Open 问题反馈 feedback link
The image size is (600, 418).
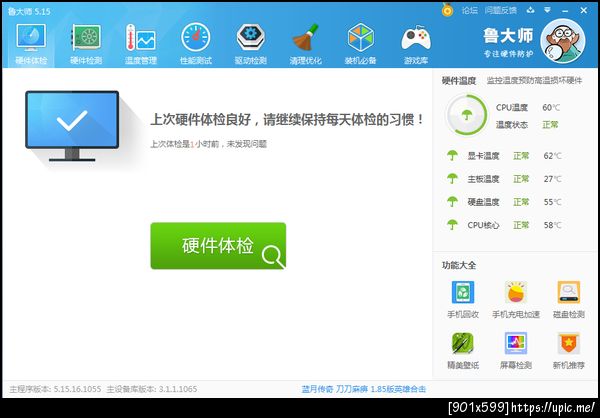click(x=501, y=10)
